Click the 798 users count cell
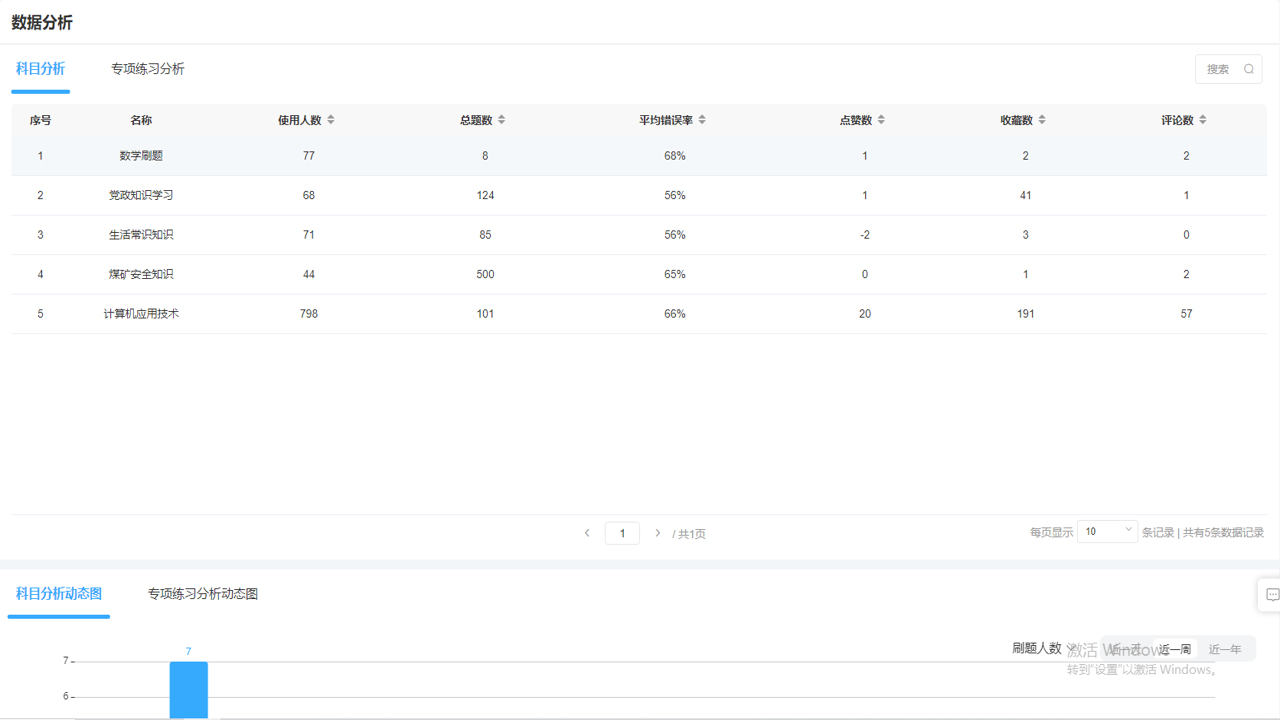The width and height of the screenshot is (1280, 720). pyautogui.click(x=309, y=314)
